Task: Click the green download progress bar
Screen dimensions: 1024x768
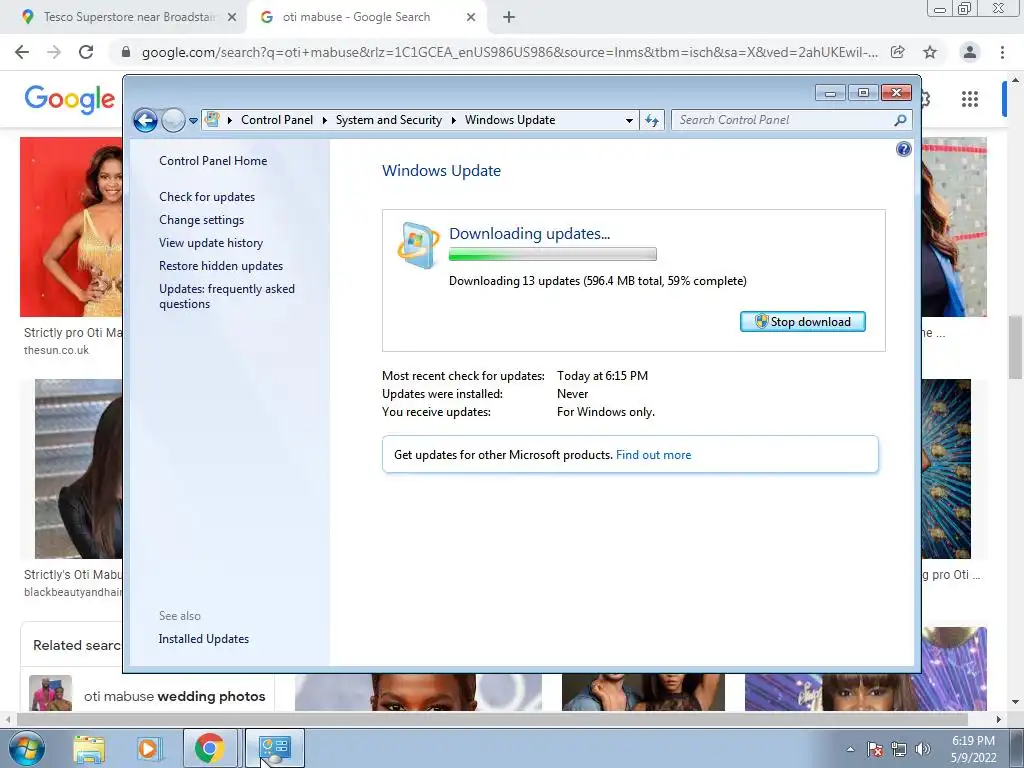Action: pos(552,254)
